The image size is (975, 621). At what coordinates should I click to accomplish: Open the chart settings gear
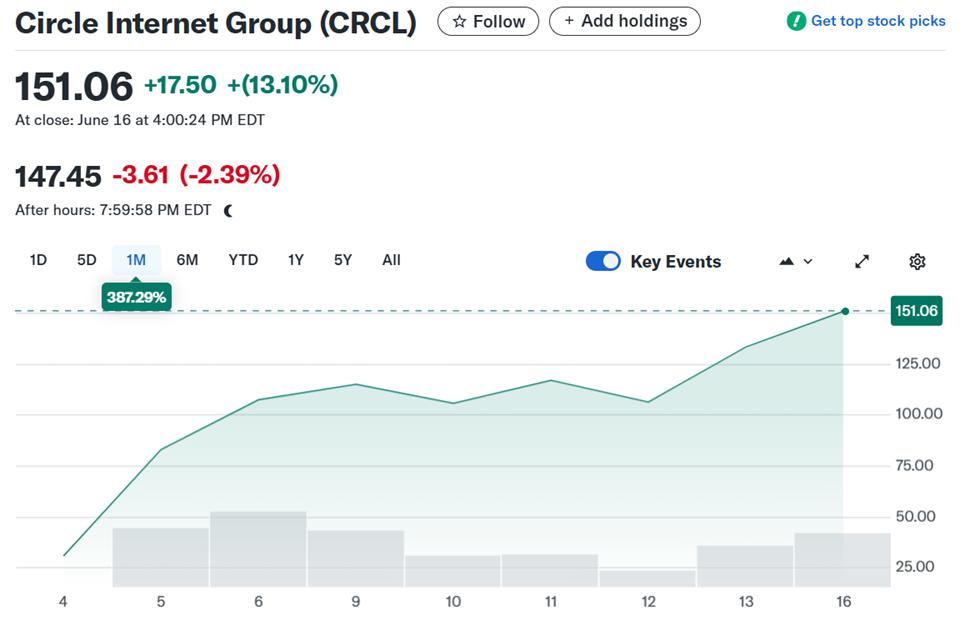pyautogui.click(x=916, y=261)
